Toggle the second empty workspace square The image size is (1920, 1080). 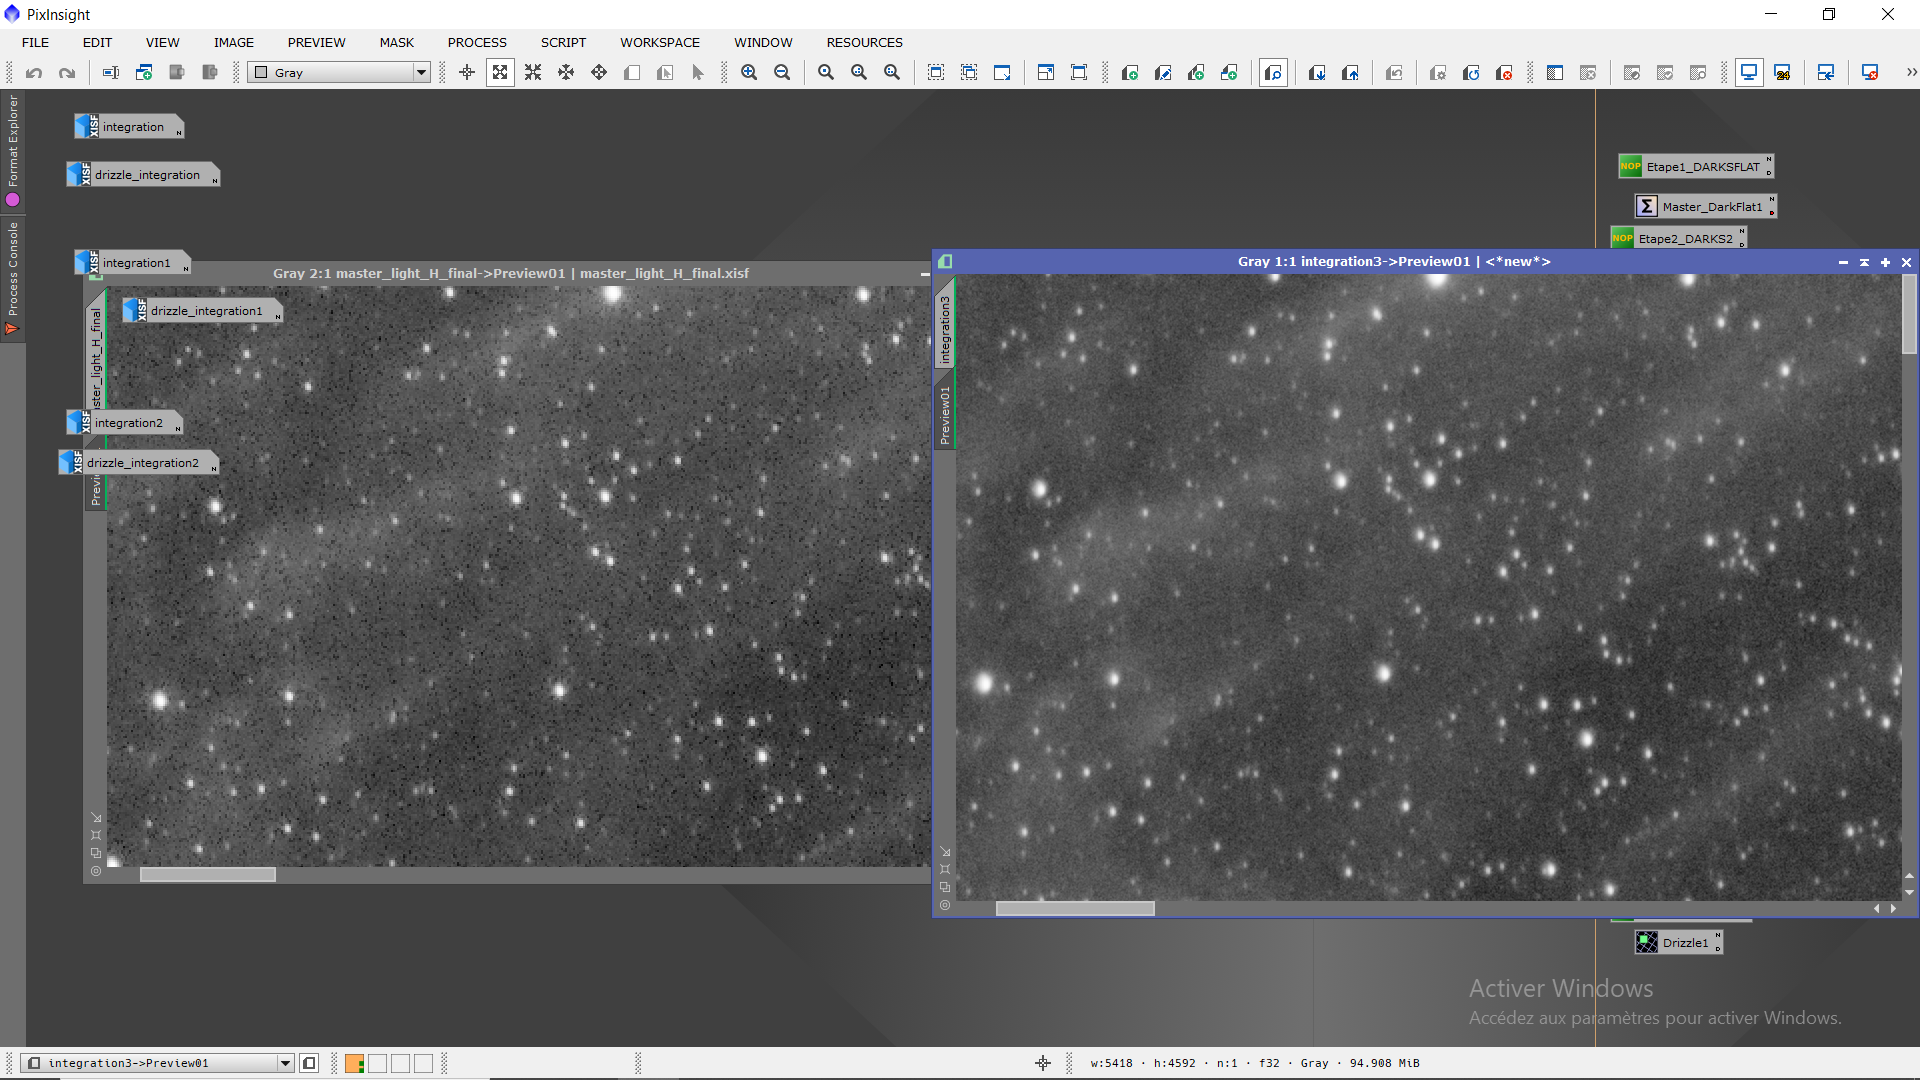(400, 1063)
